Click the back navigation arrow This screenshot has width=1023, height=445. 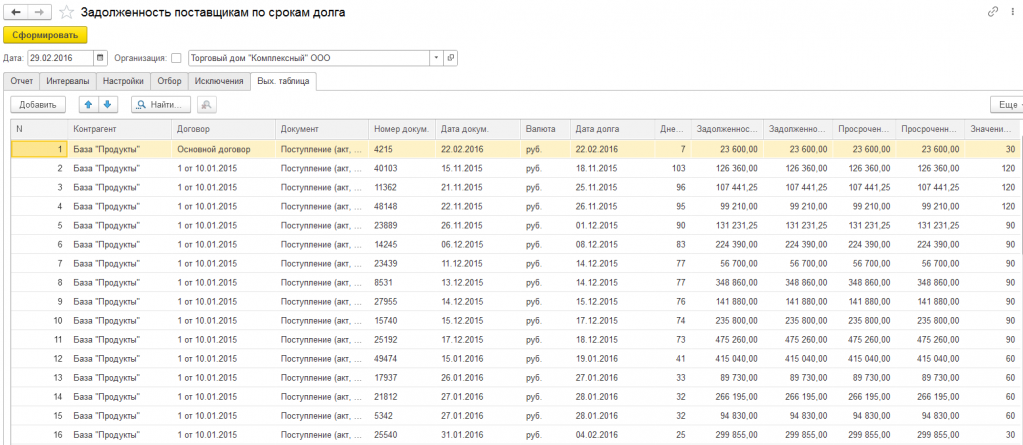pos(15,12)
